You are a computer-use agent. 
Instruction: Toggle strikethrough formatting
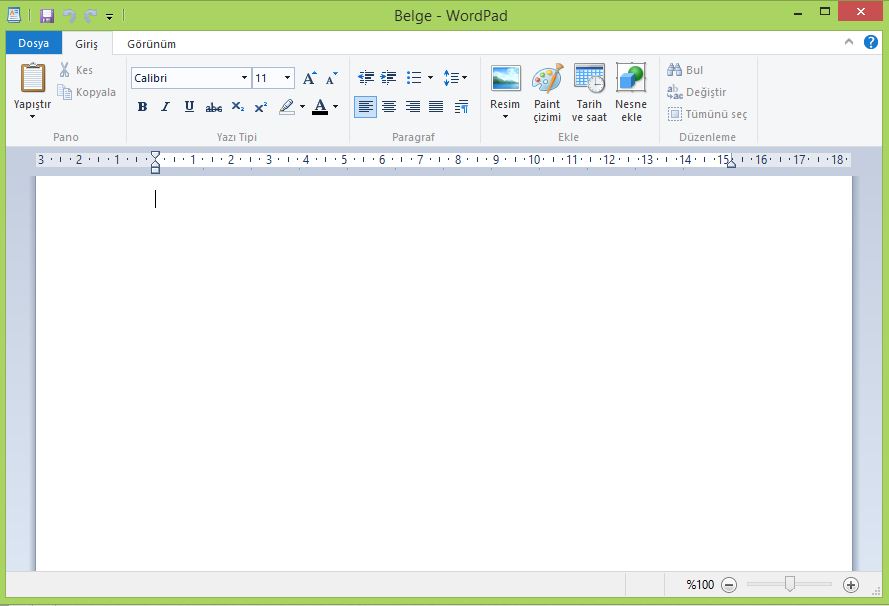tap(214, 107)
